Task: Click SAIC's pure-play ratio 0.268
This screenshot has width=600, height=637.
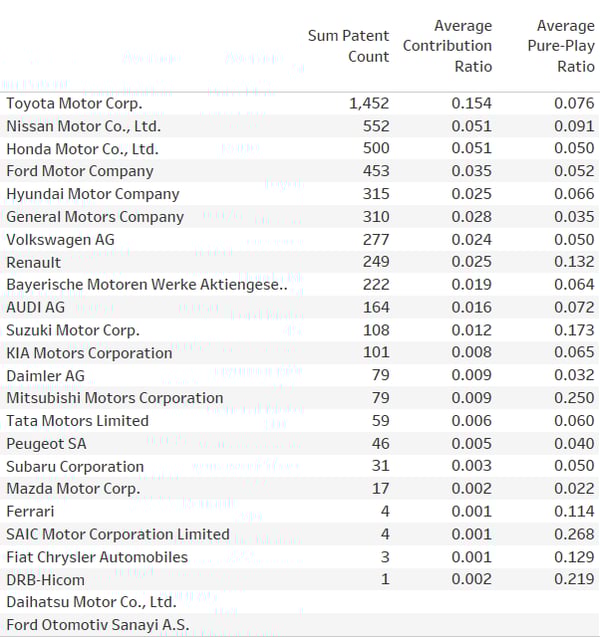Action: 574,534
